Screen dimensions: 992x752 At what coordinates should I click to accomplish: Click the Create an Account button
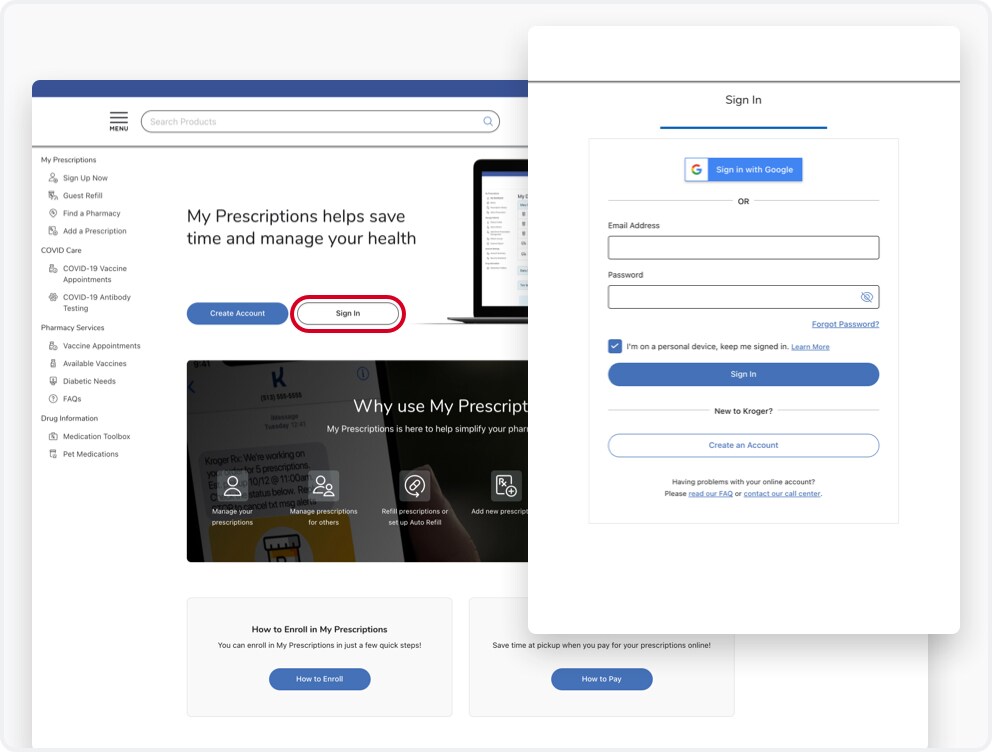743,445
